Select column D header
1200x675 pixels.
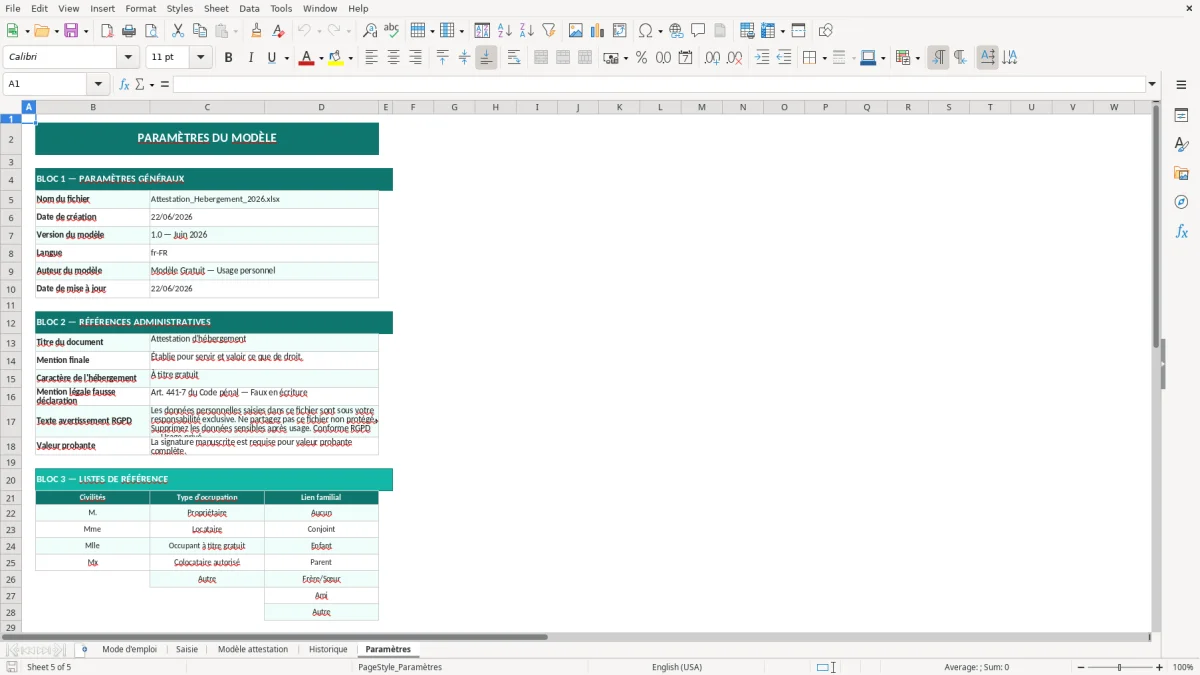point(321,107)
